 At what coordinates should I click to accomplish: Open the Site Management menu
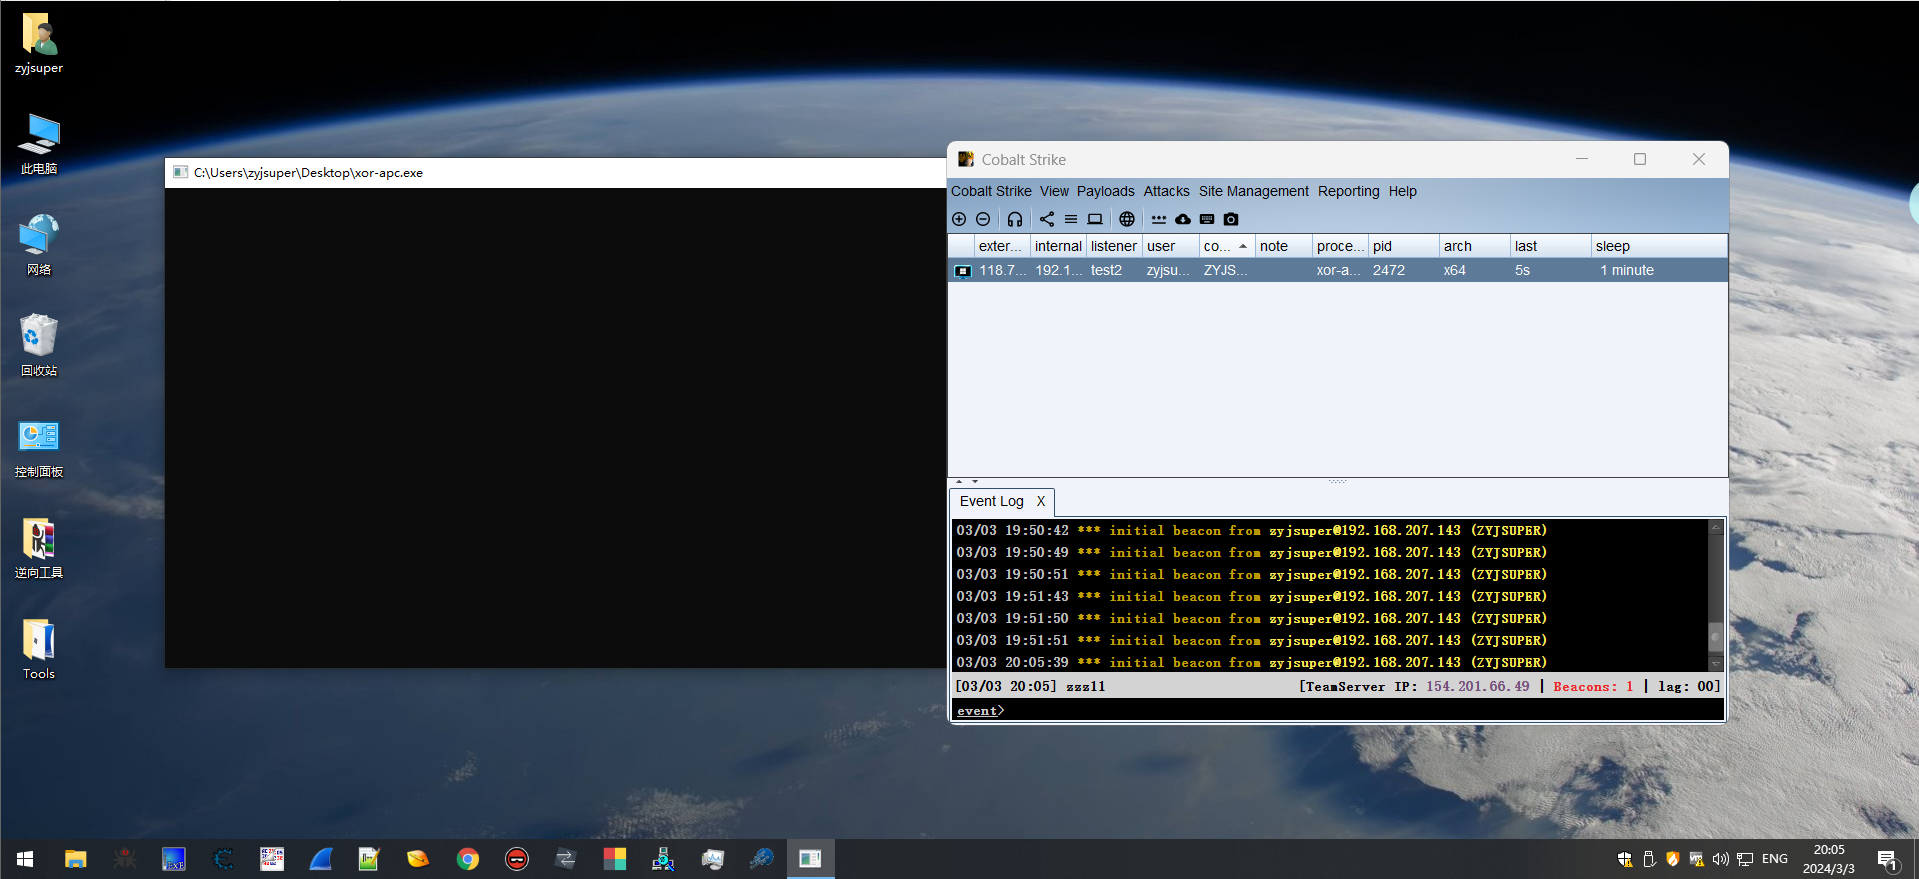1253,191
